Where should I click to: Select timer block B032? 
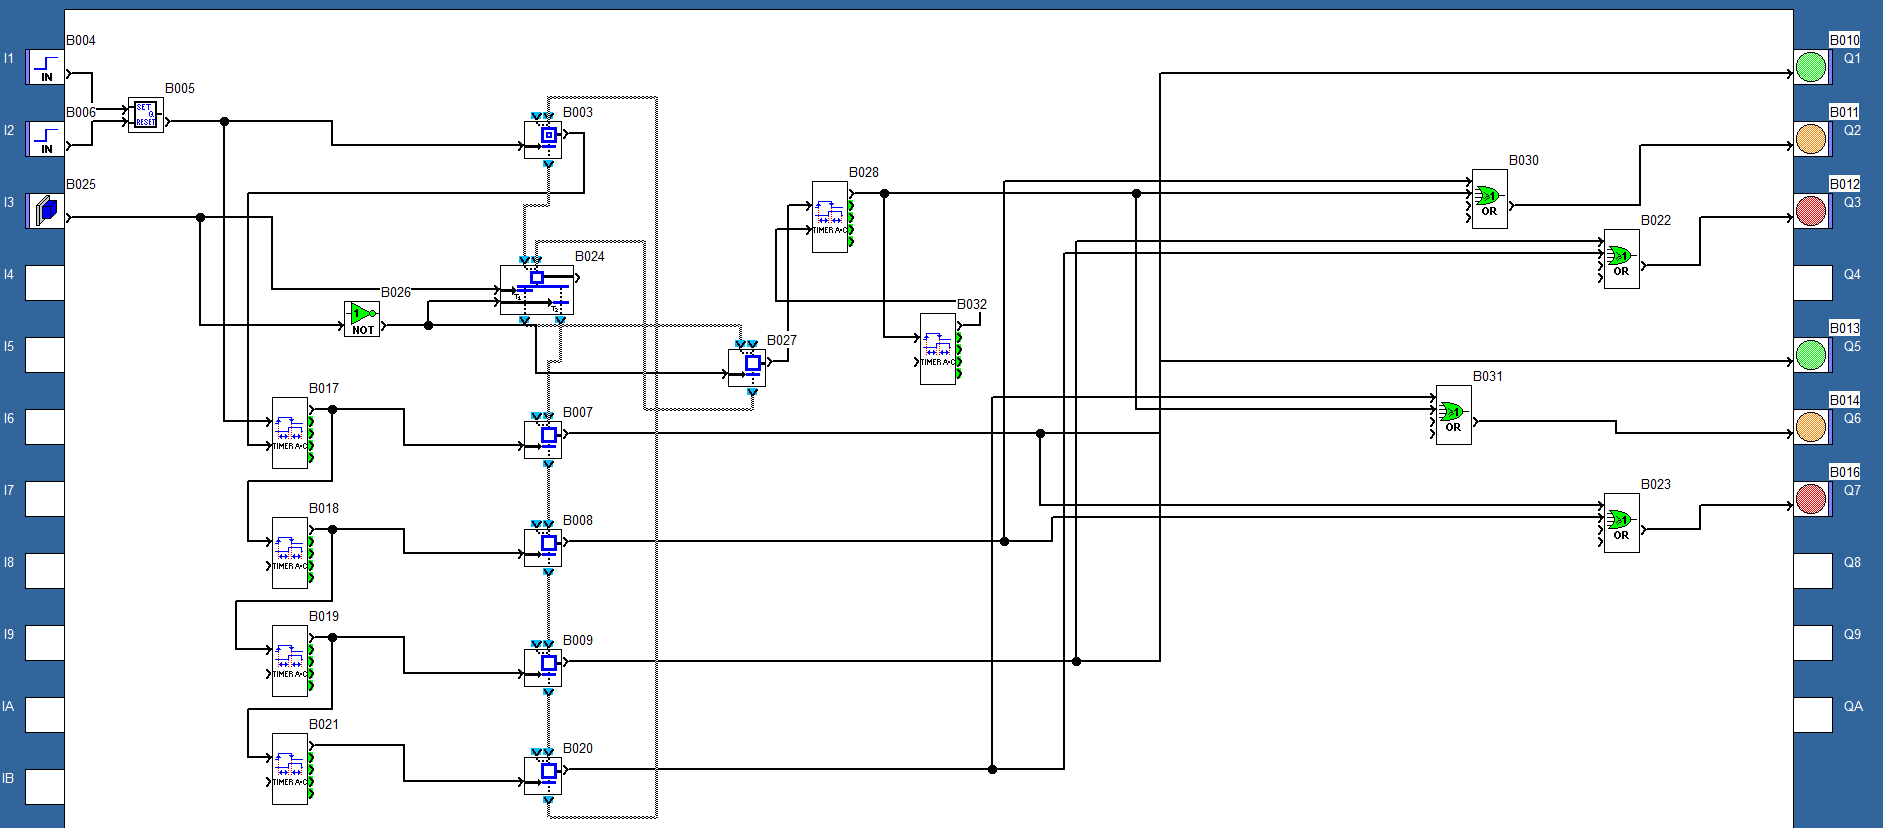point(938,349)
